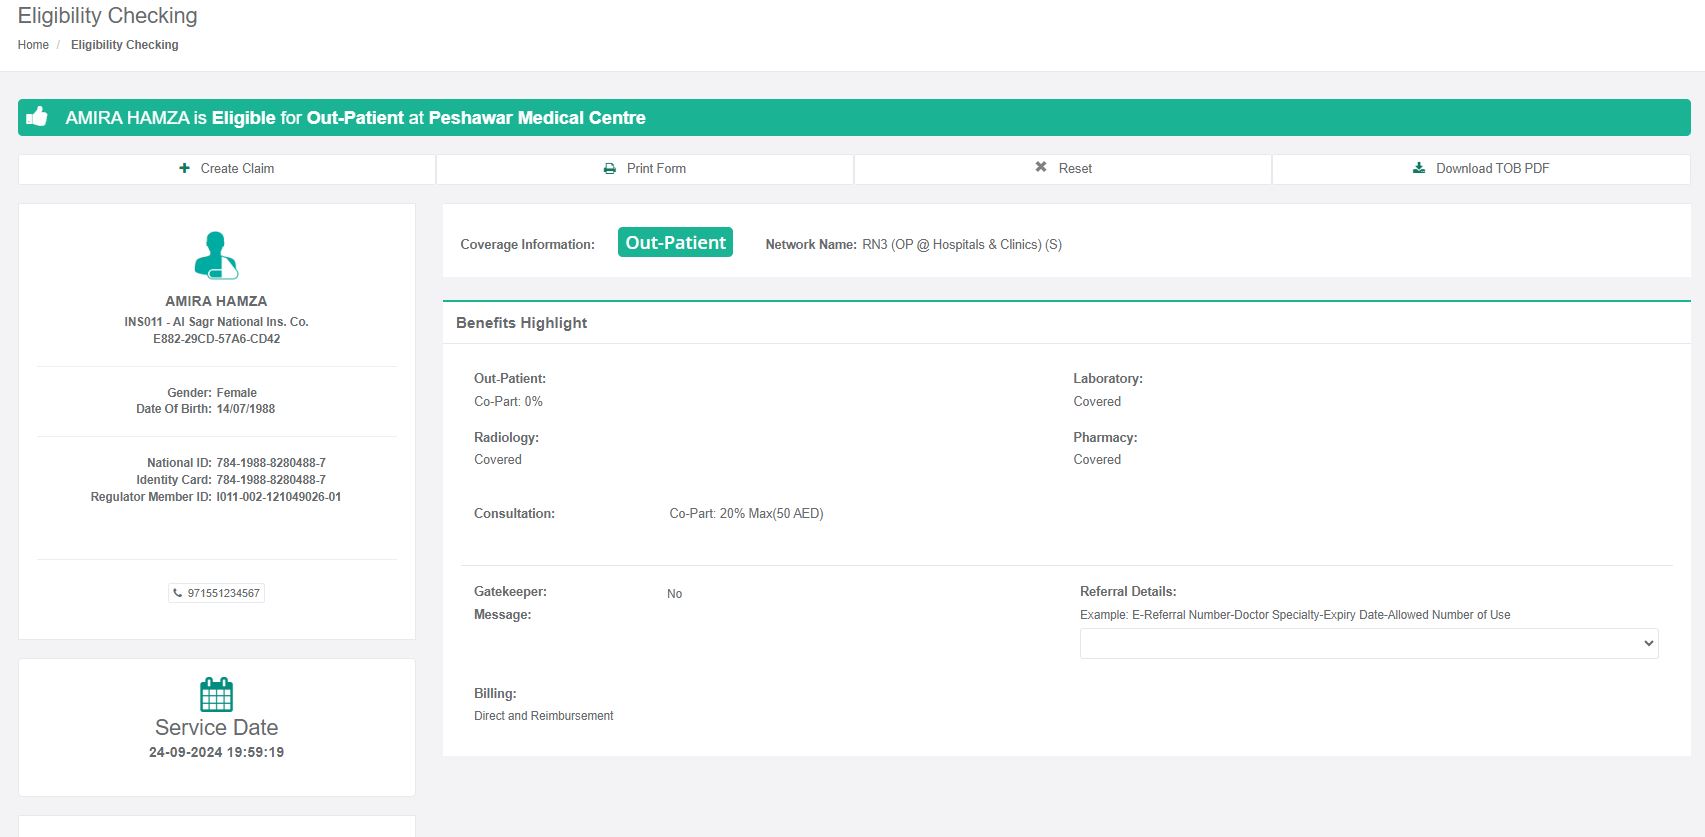Open the Referral Details dropdown
This screenshot has height=837, width=1705.
click(x=1368, y=643)
